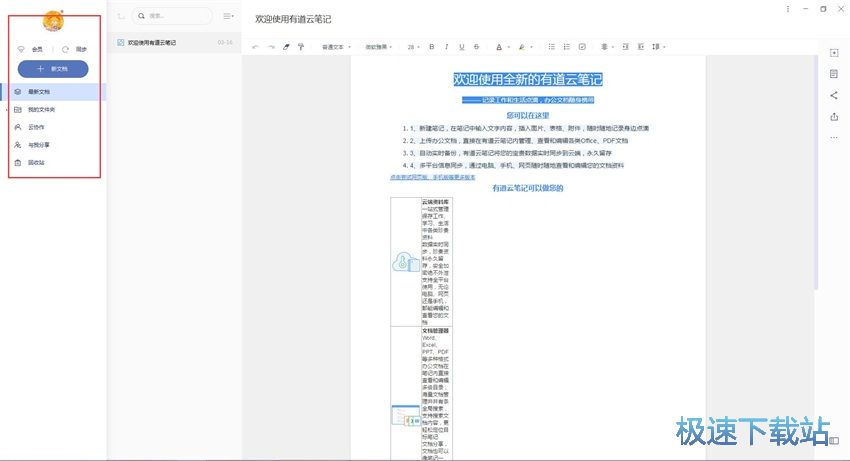Click the document manager screenshot in table
850x461 pixels.
[x=406, y=415]
